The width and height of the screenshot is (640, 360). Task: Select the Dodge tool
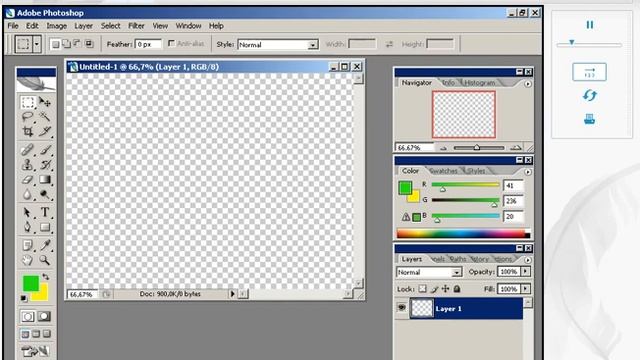(x=45, y=195)
